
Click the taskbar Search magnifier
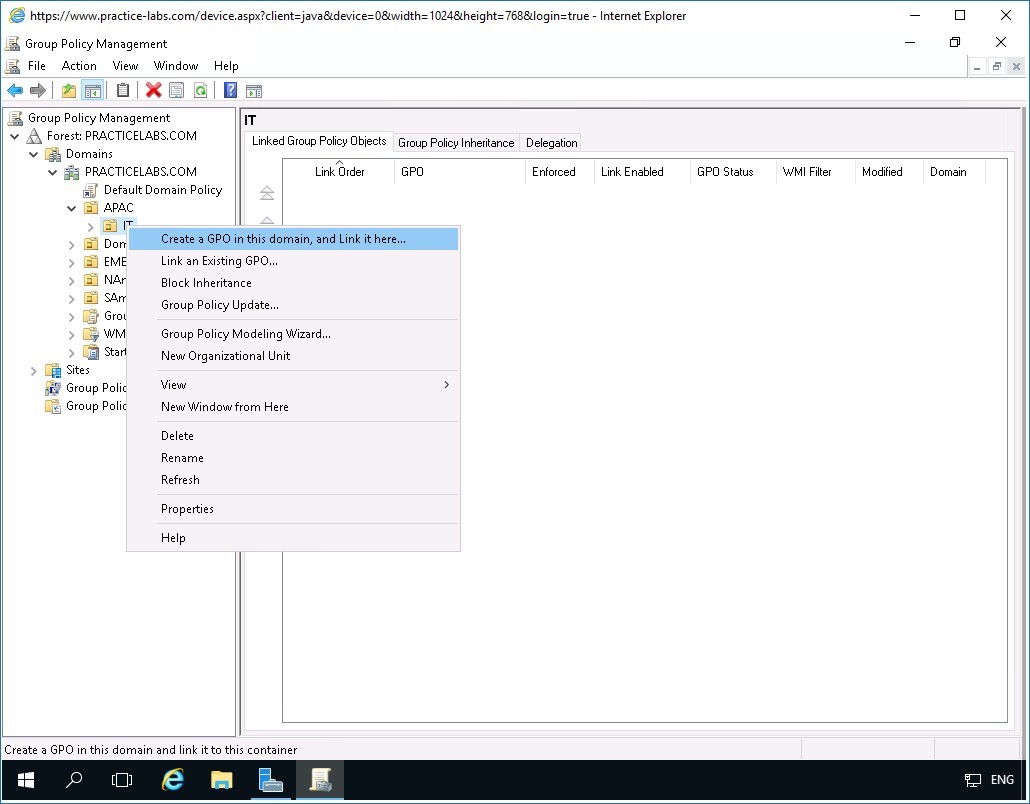(x=74, y=780)
